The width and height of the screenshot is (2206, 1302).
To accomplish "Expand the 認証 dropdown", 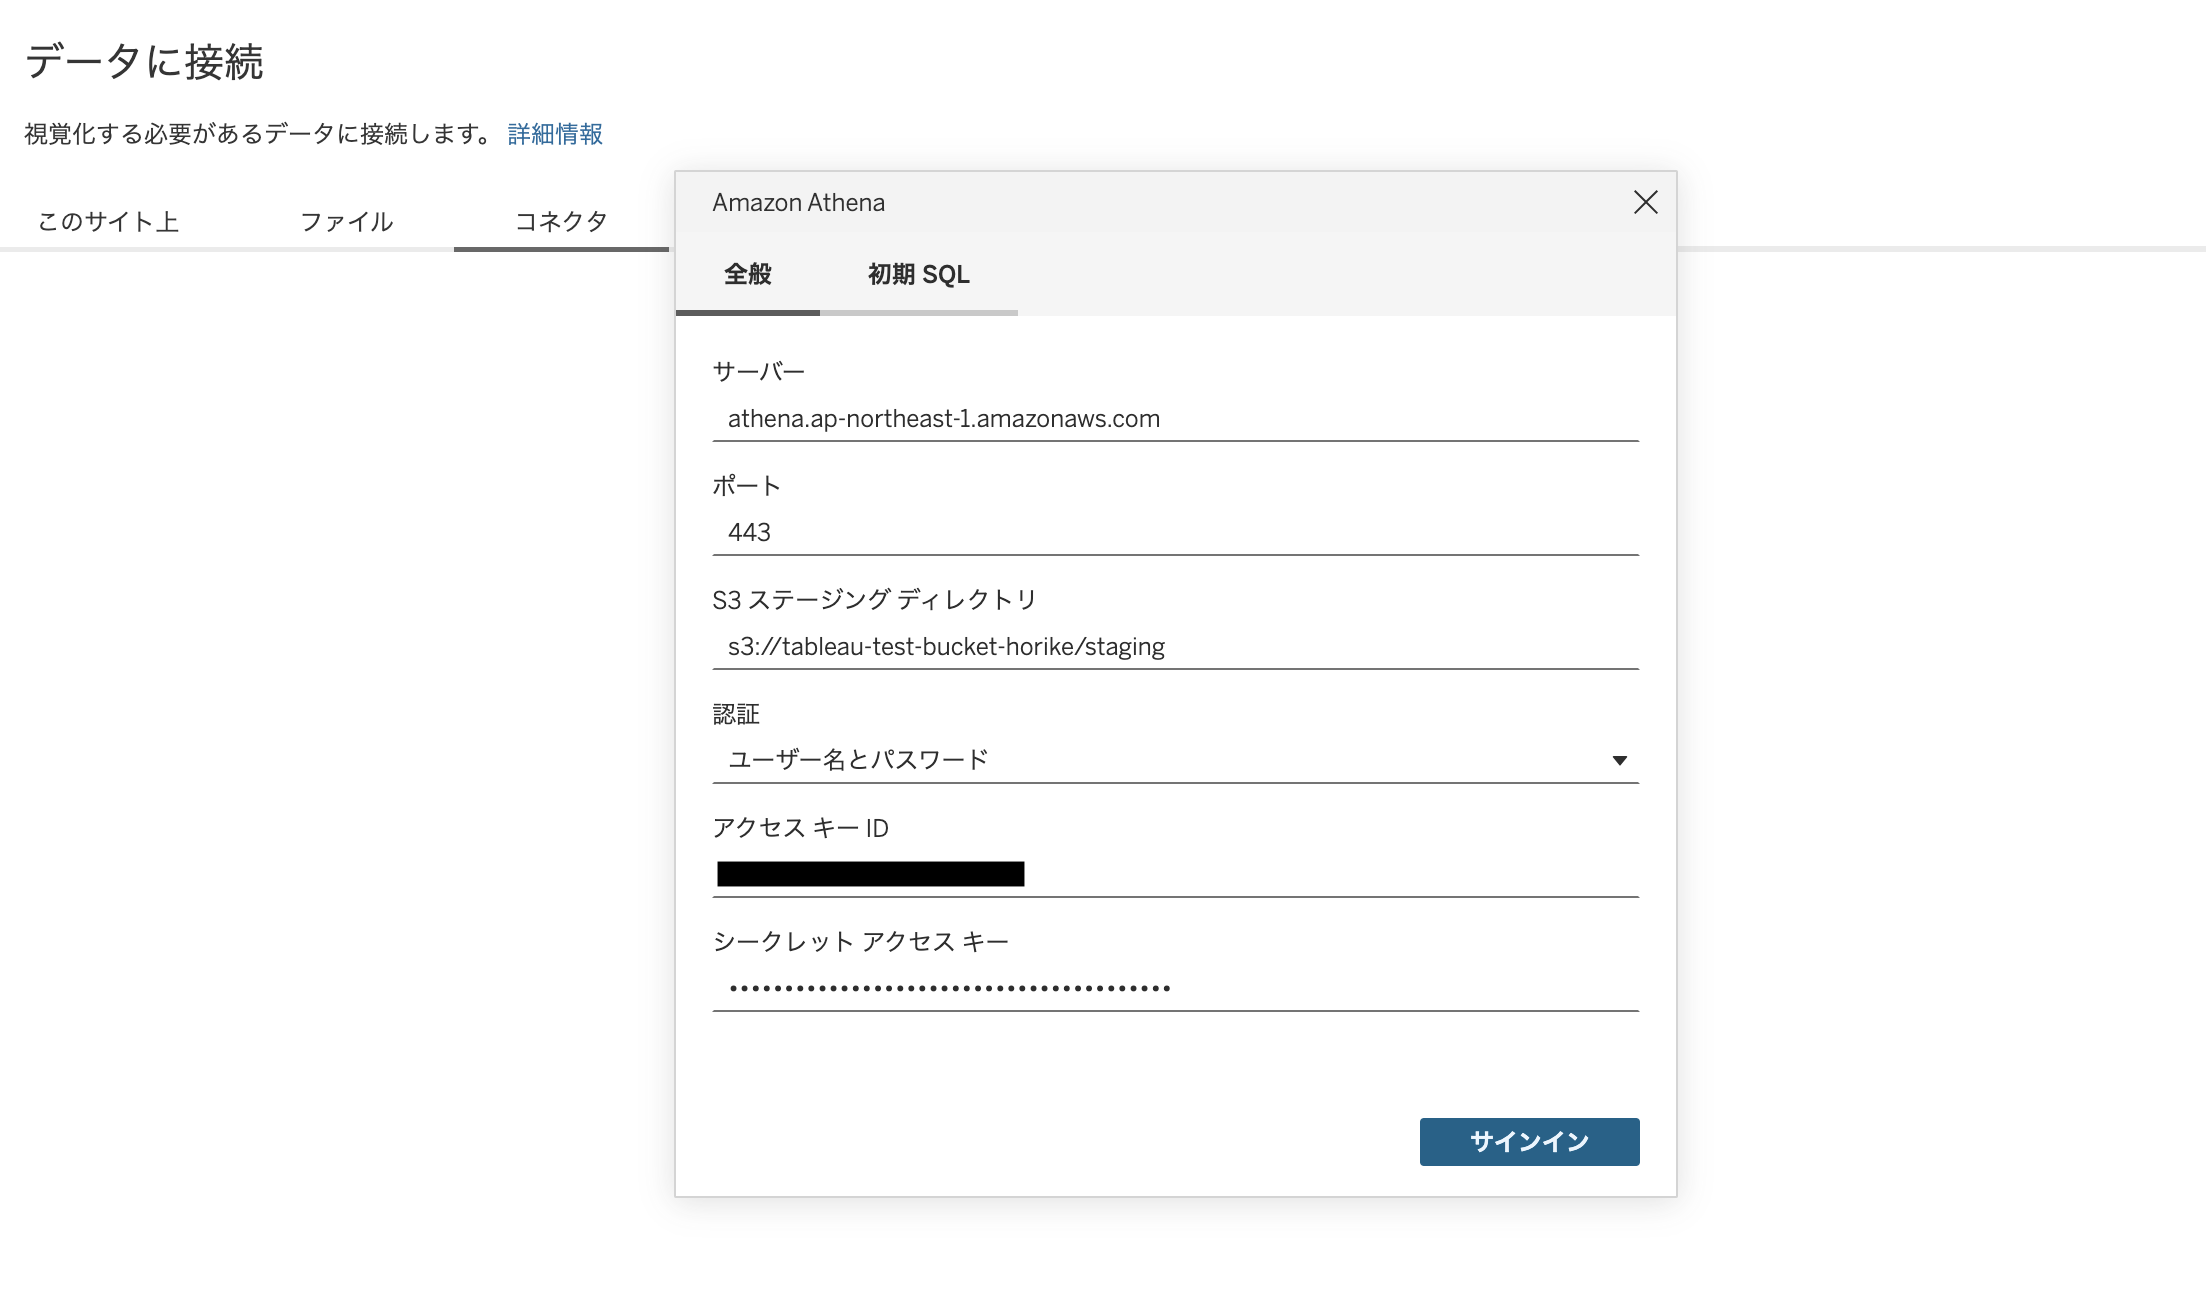I will pyautogui.click(x=1175, y=760).
